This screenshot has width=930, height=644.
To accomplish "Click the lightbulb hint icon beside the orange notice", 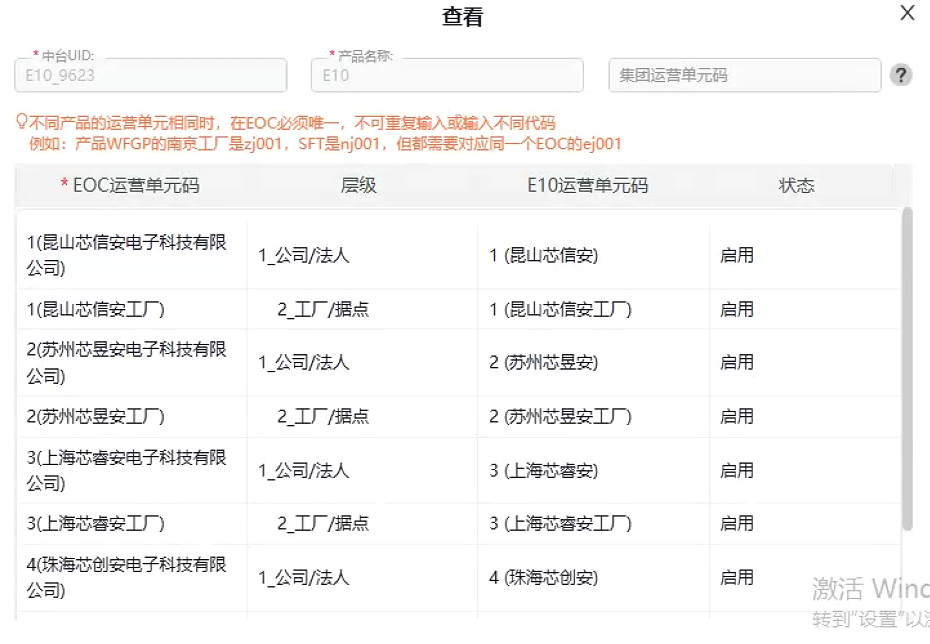I will pyautogui.click(x=21, y=123).
